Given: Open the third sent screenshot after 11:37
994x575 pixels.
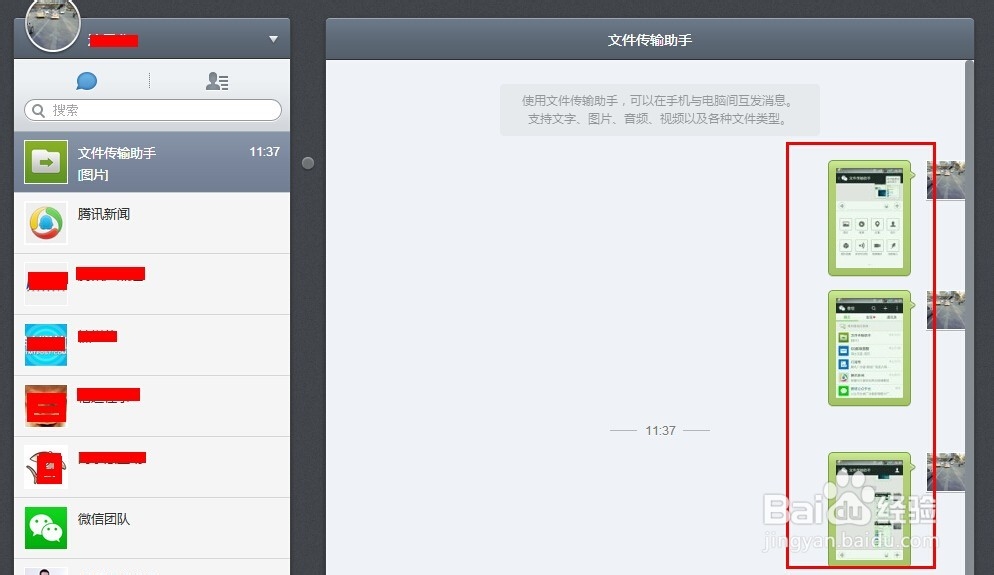Looking at the screenshot, I should tap(870, 509).
